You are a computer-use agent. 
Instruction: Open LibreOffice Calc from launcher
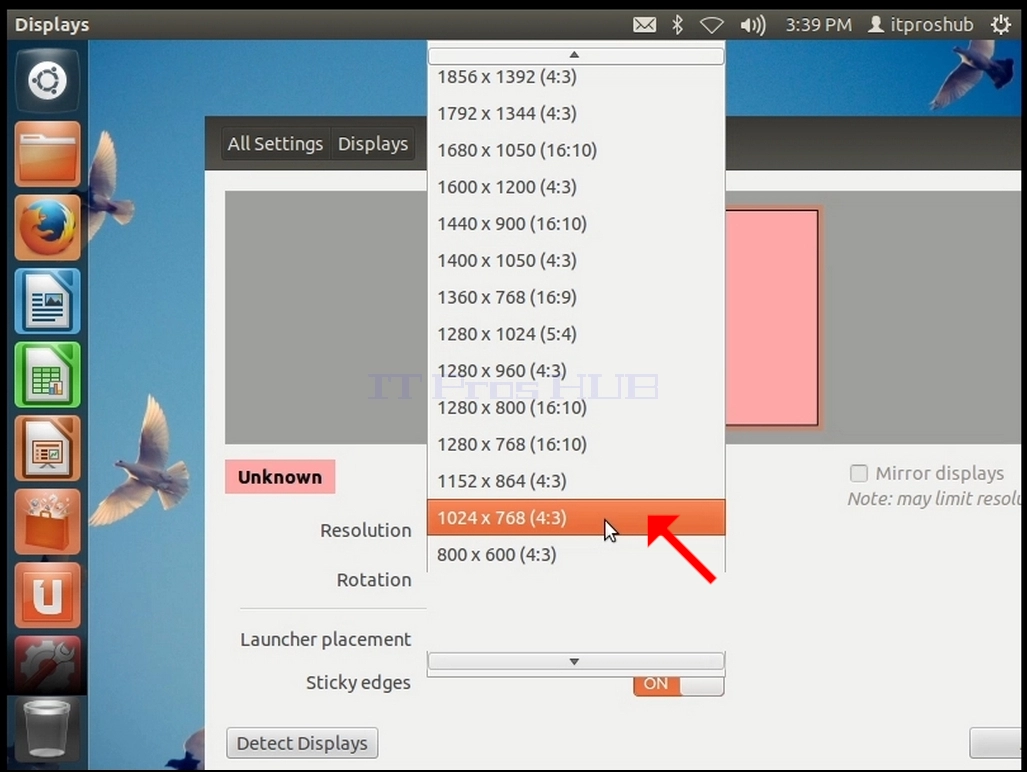[47, 375]
